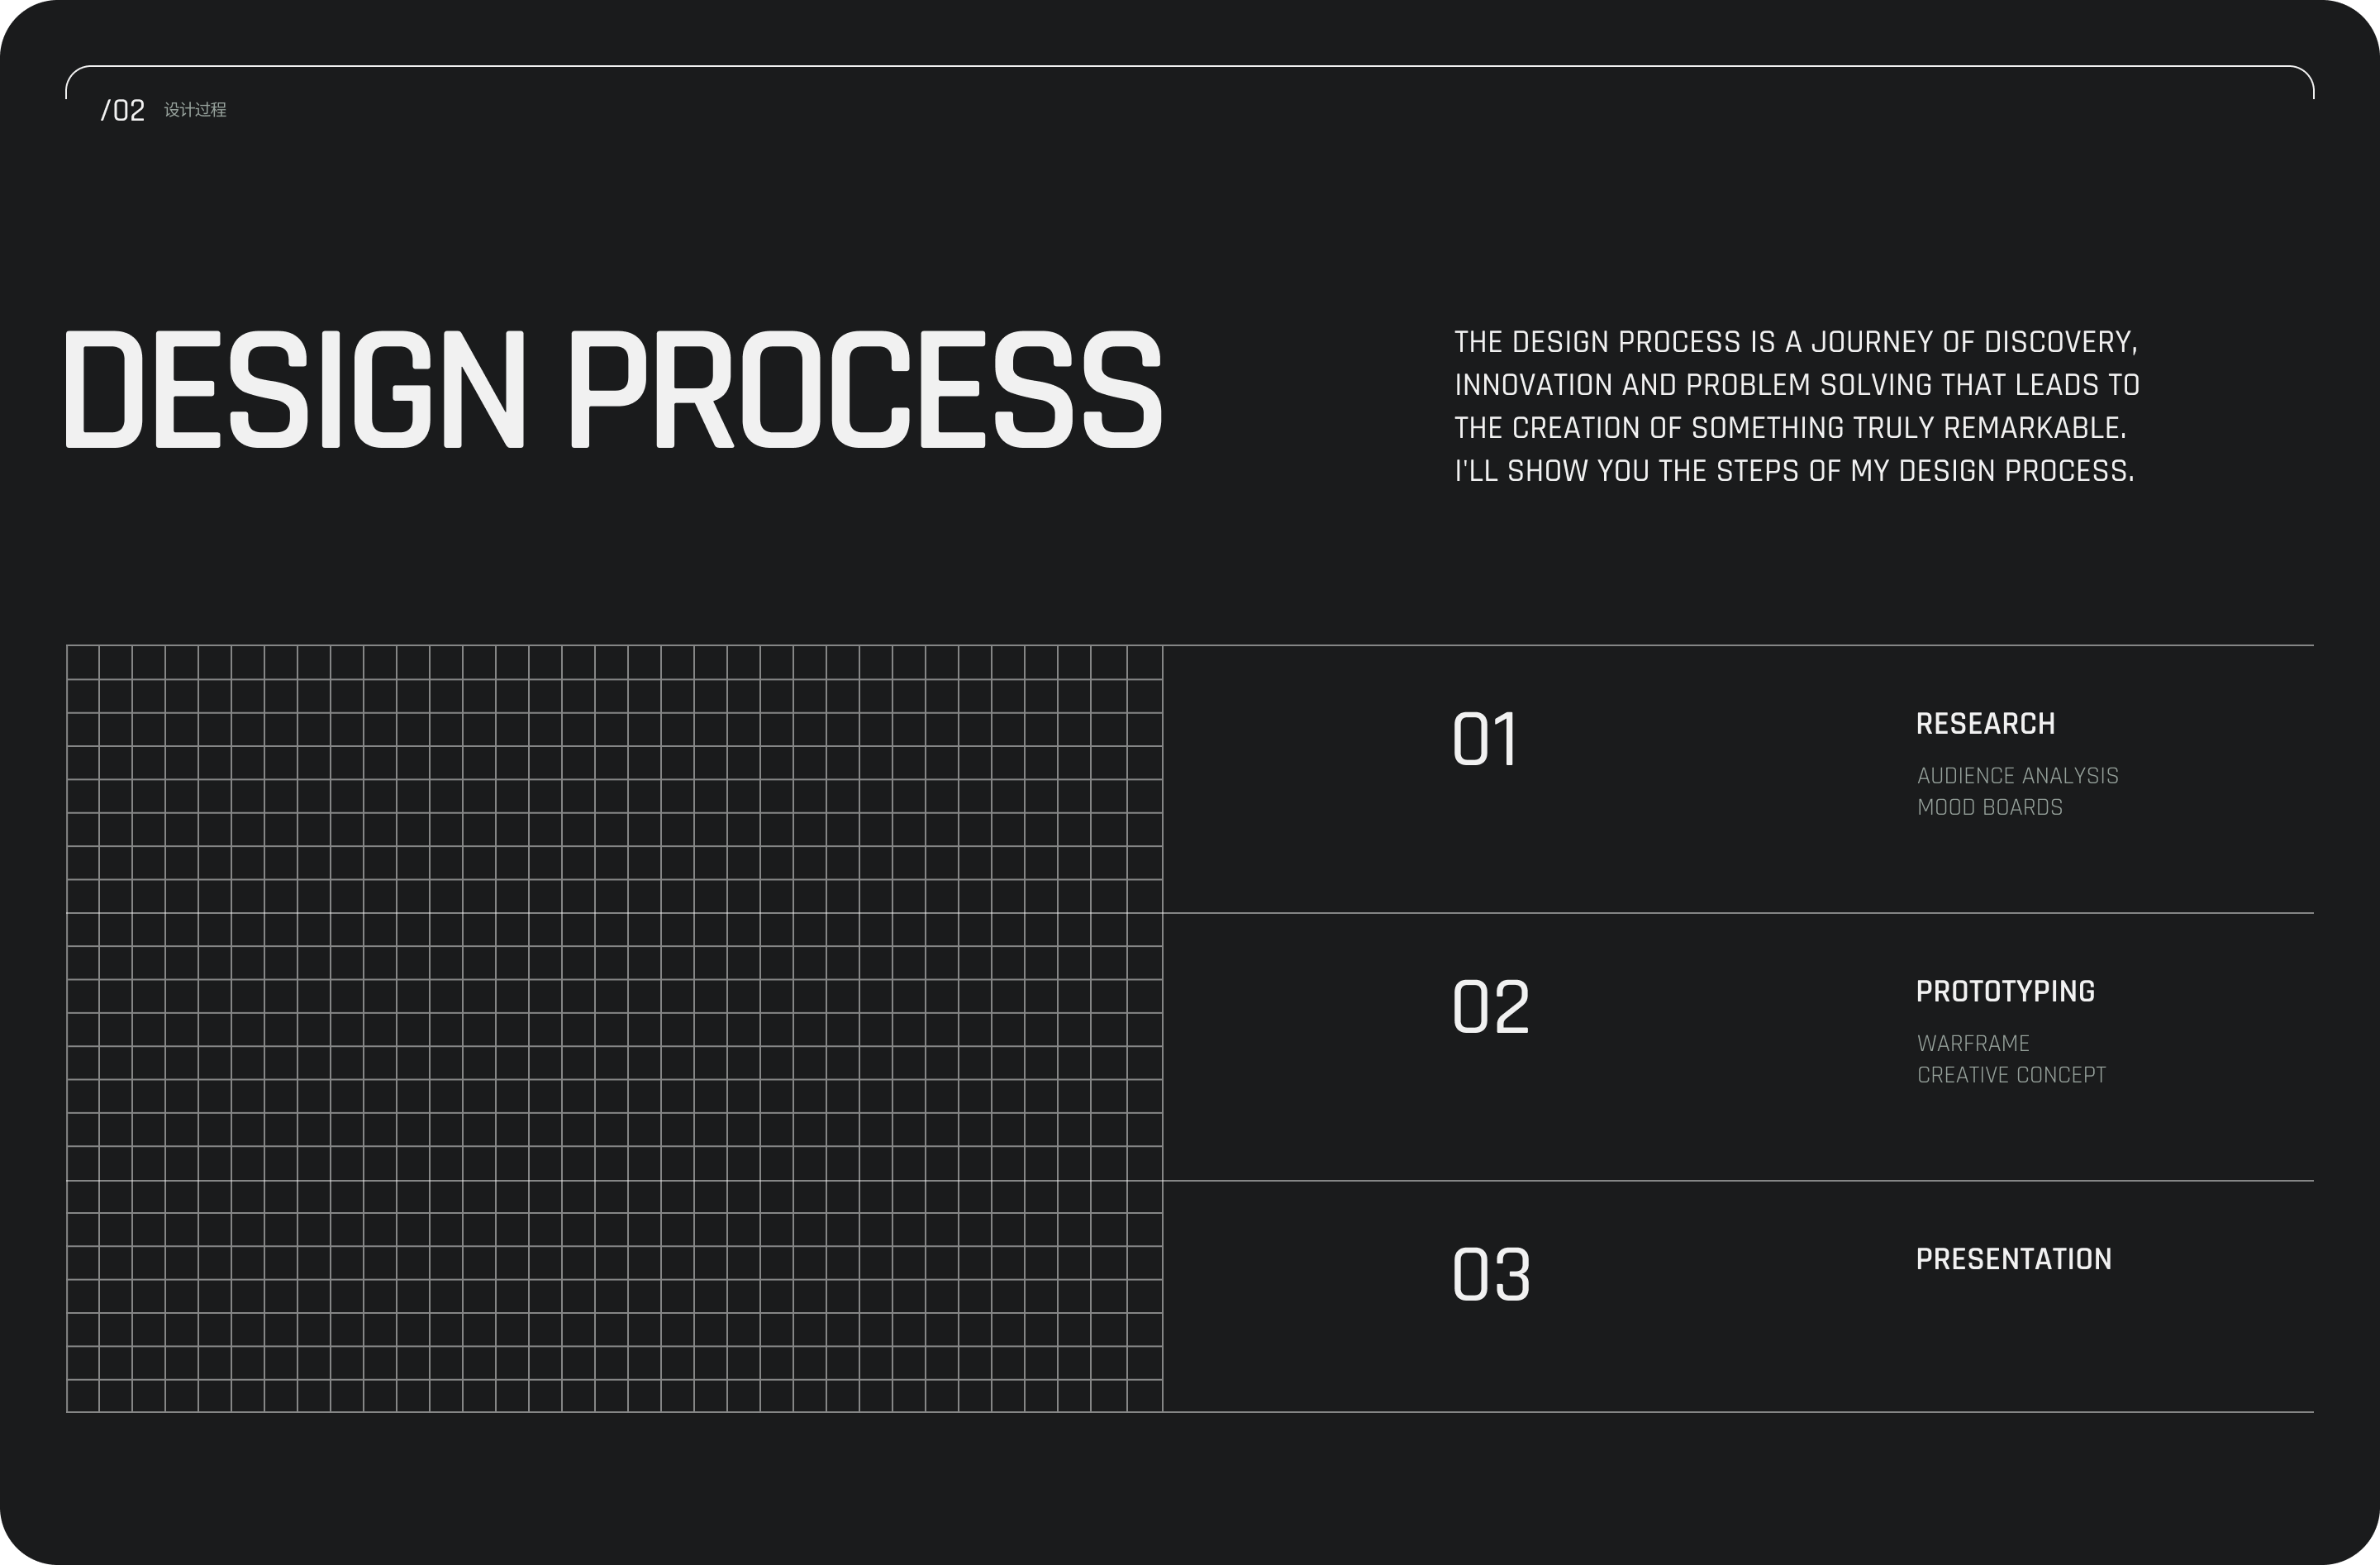Click the step number "01"
The image size is (2380, 1565).
click(1485, 740)
